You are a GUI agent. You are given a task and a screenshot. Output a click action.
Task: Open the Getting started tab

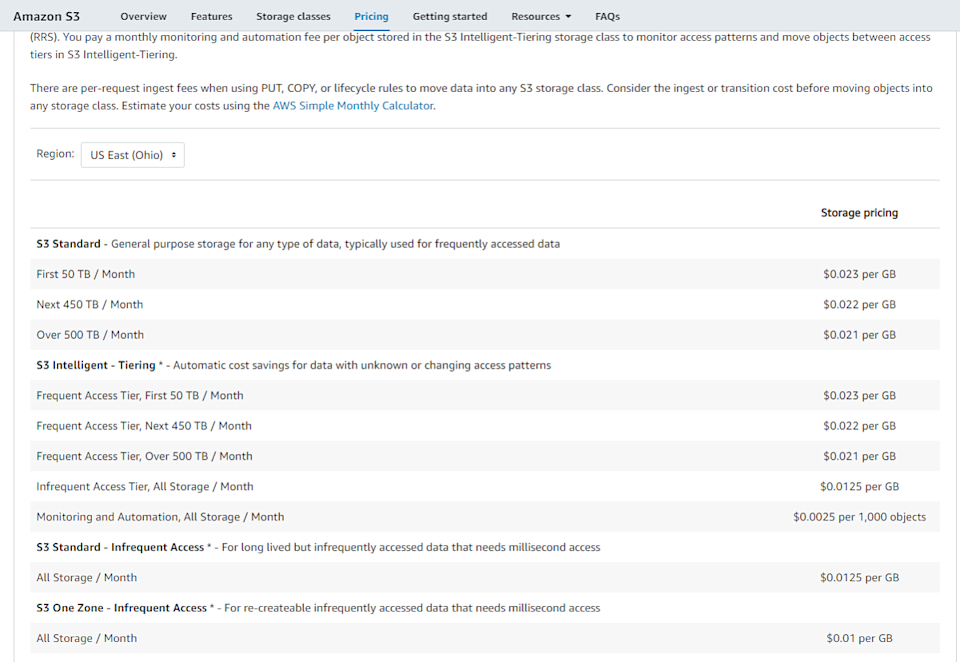450,17
